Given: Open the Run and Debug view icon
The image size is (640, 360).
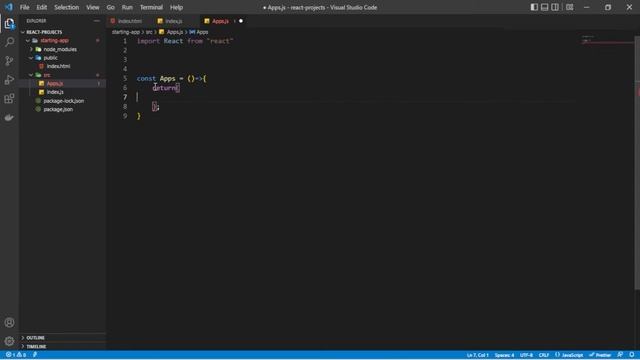Looking at the screenshot, I should 9,80.
